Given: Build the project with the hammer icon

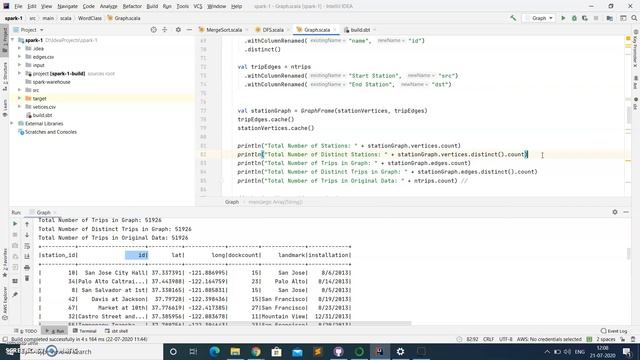Looking at the screenshot, I should (513, 18).
